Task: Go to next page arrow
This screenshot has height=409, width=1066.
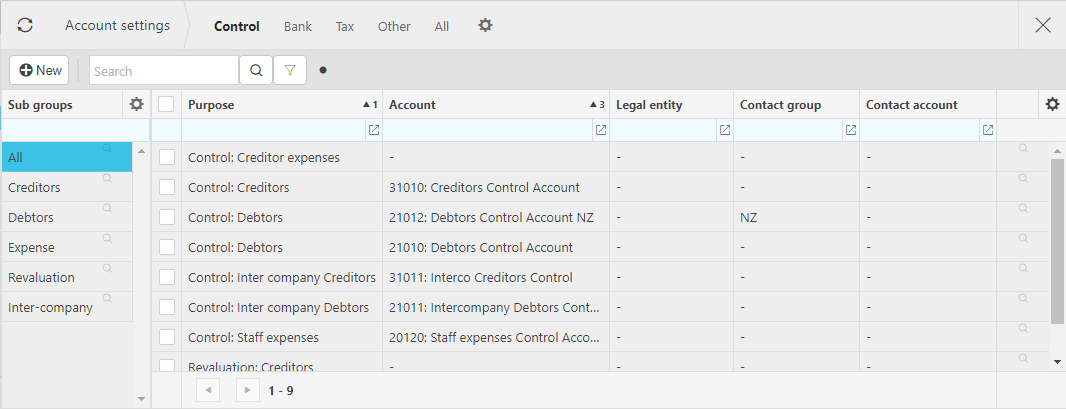Action: (247, 390)
